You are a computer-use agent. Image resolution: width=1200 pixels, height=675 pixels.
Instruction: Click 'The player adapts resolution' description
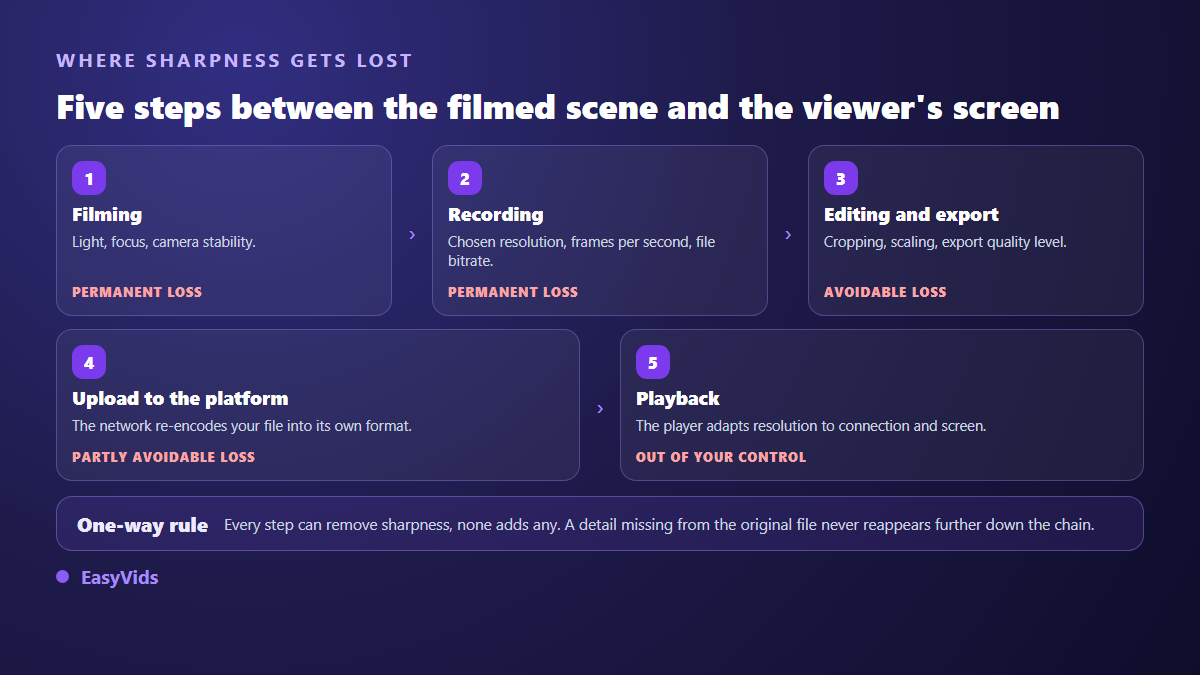pos(811,426)
